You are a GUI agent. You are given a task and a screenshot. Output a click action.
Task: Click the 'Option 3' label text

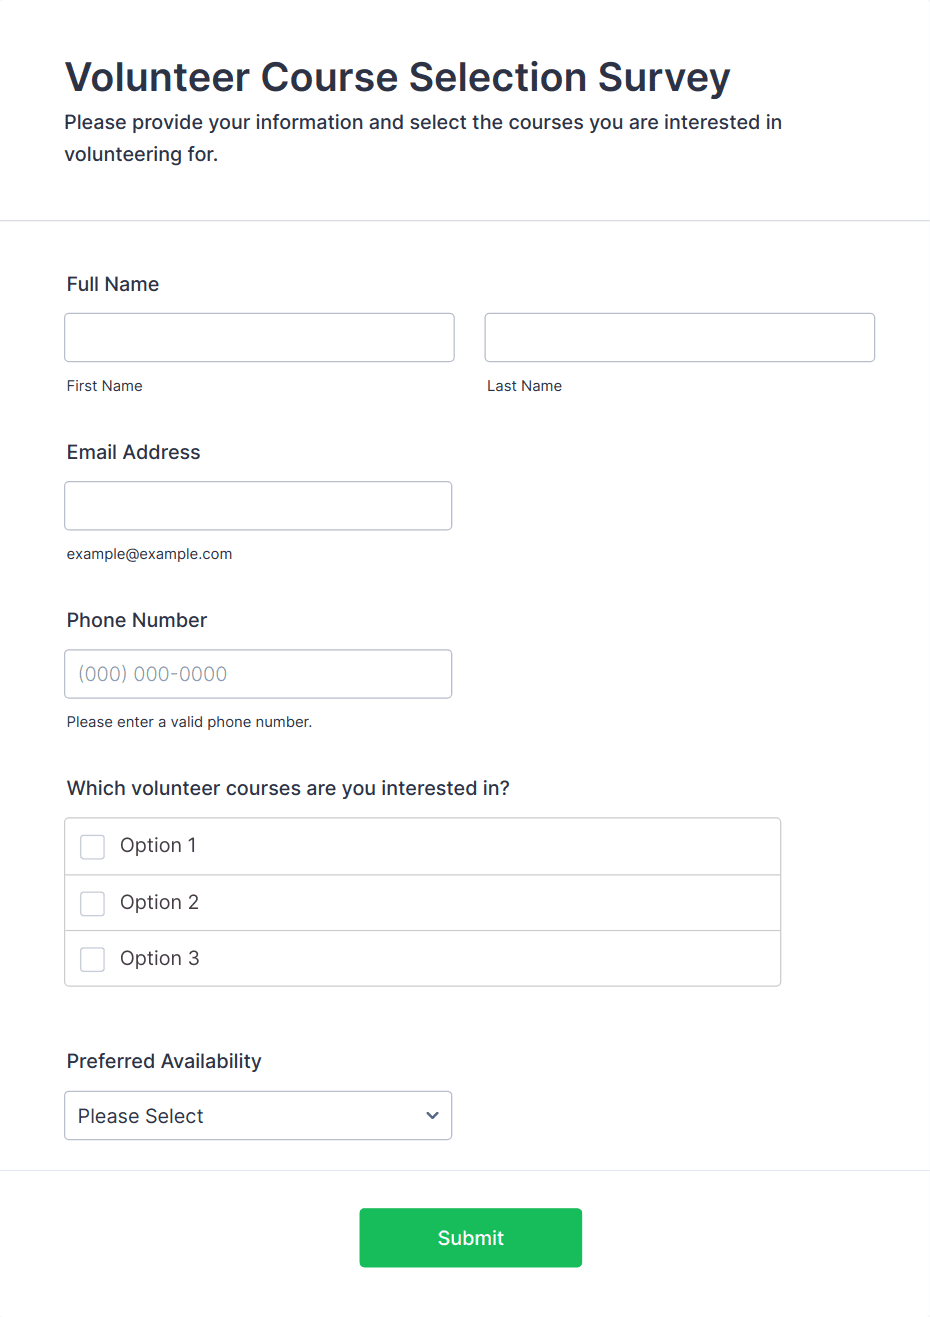[x=160, y=959]
